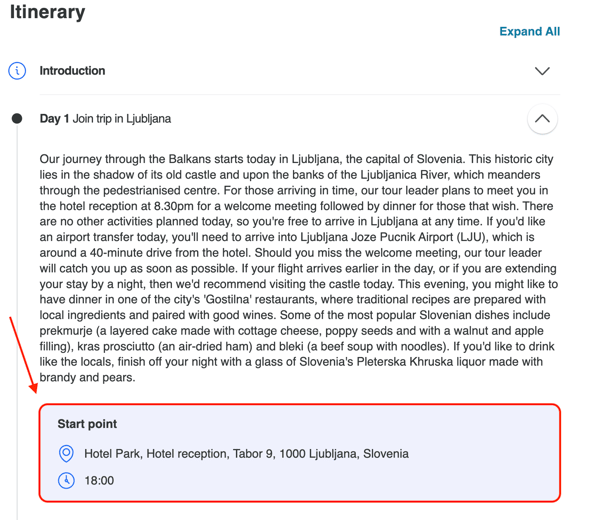Click the Day 1 description paragraph
Image resolution: width=600 pixels, height=520 pixels.
click(298, 268)
